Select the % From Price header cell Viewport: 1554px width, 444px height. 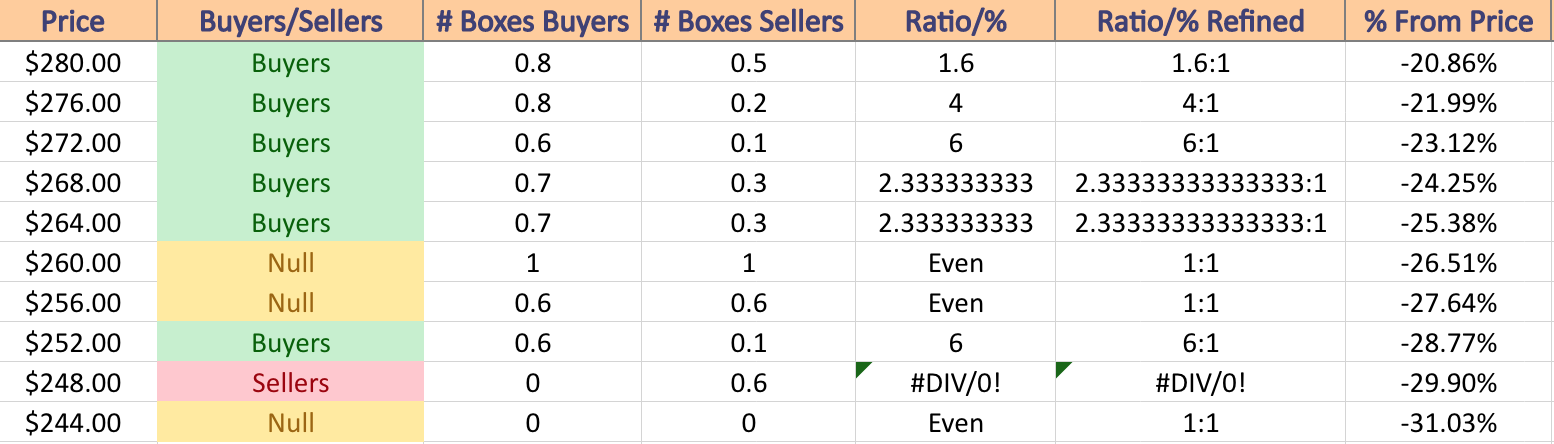tap(1450, 21)
